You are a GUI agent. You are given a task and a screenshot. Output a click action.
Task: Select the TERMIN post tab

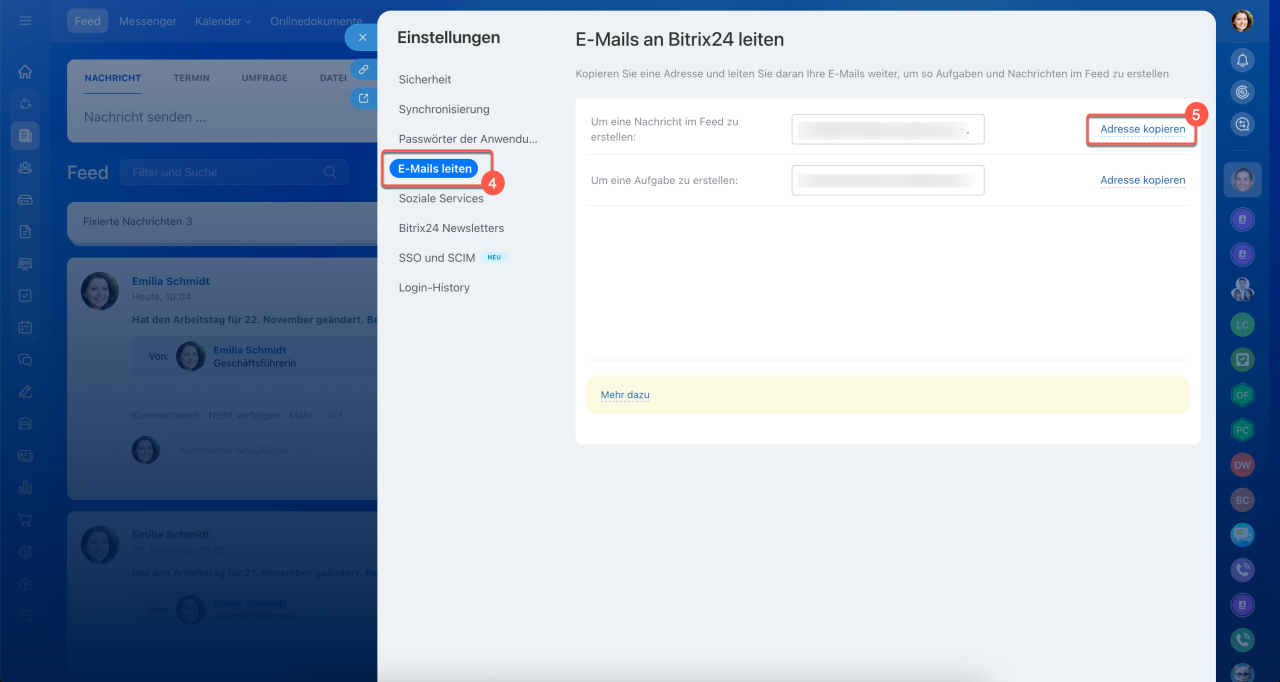[x=191, y=78]
